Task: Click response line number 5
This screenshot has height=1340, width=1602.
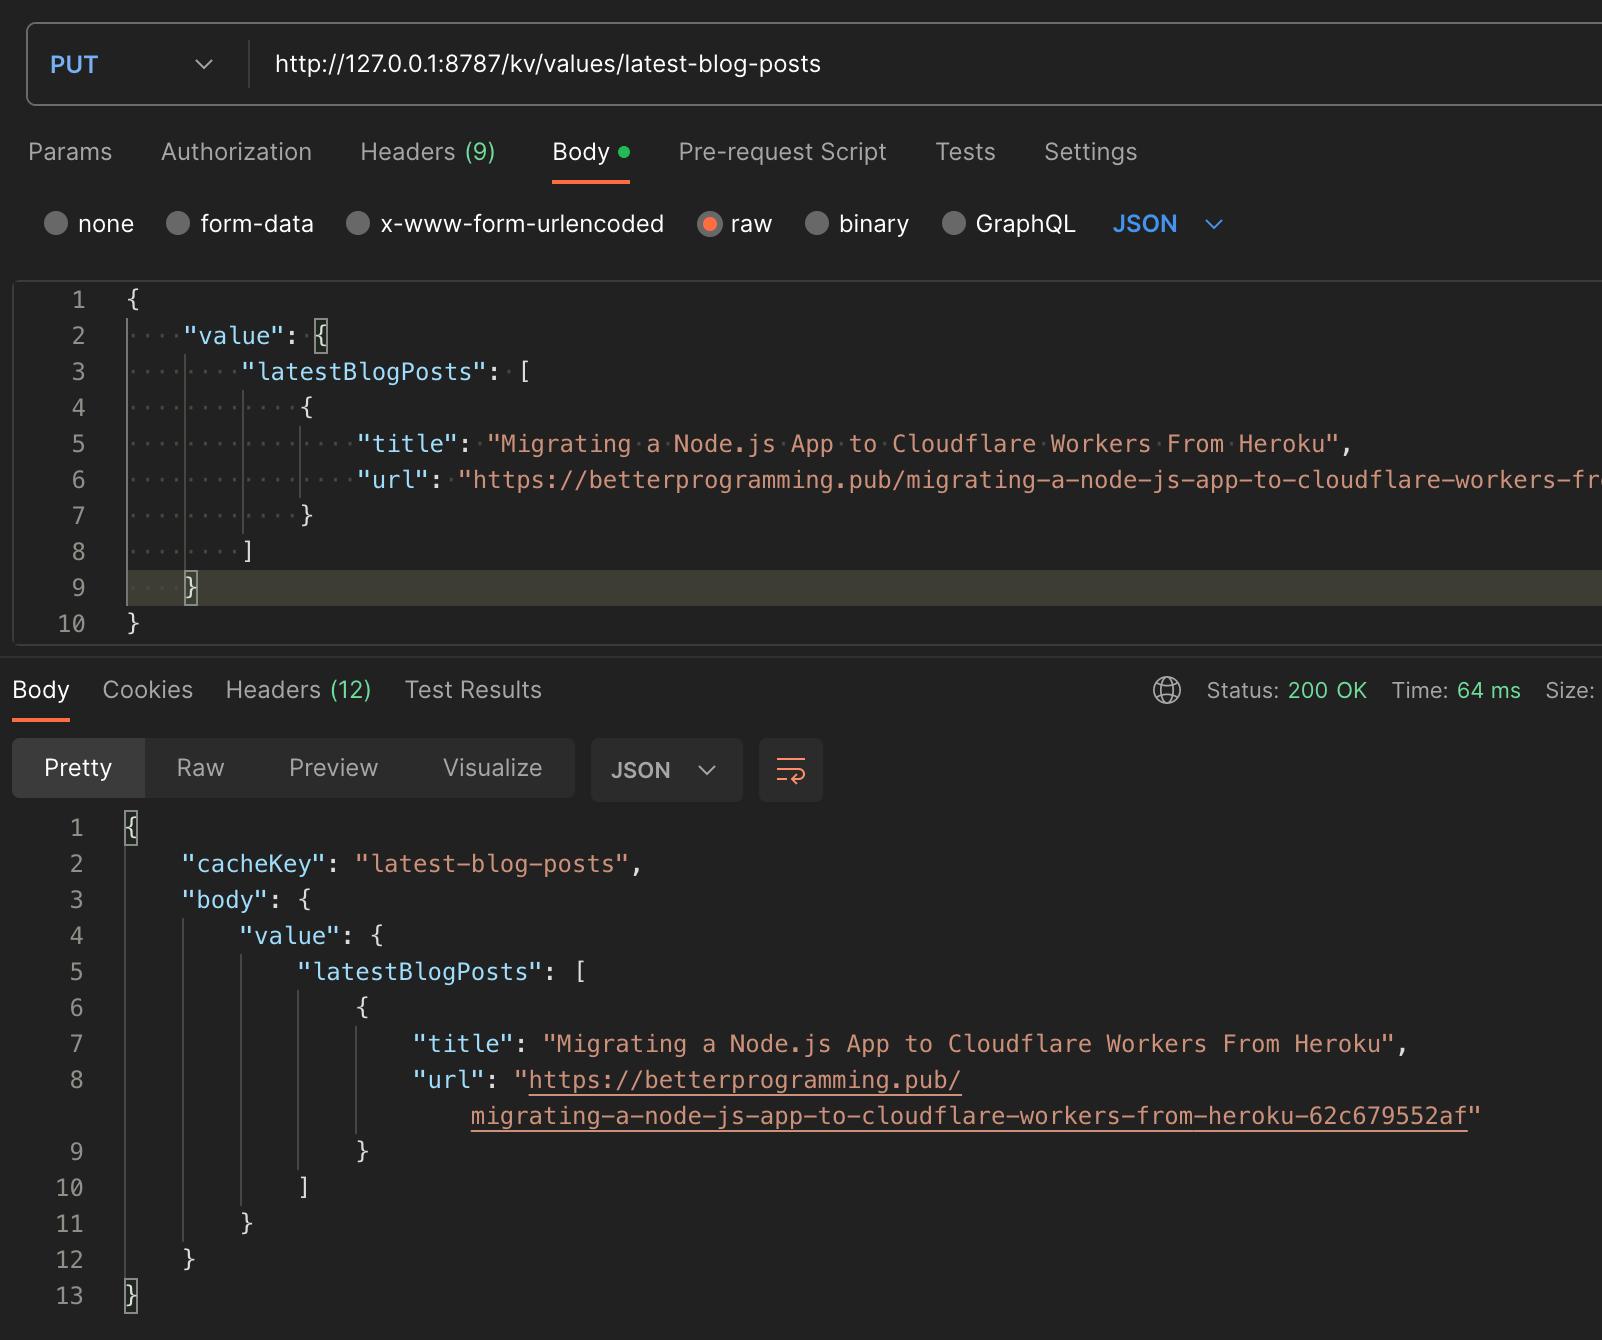Action: point(77,972)
